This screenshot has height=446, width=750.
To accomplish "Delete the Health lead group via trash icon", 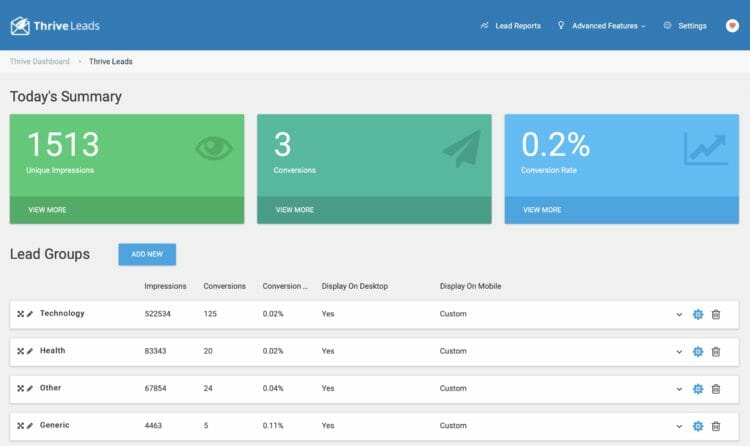I will point(716,352).
